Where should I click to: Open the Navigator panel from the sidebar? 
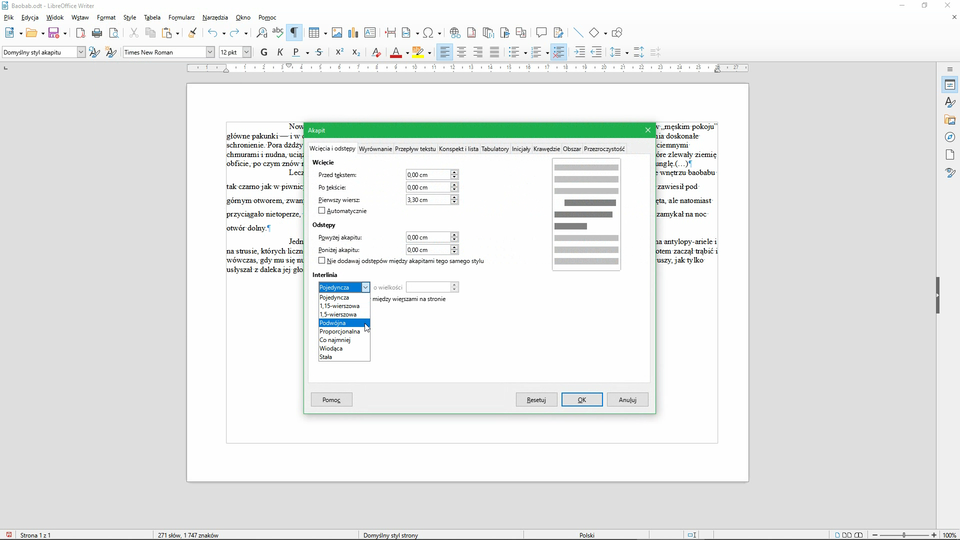point(949,137)
